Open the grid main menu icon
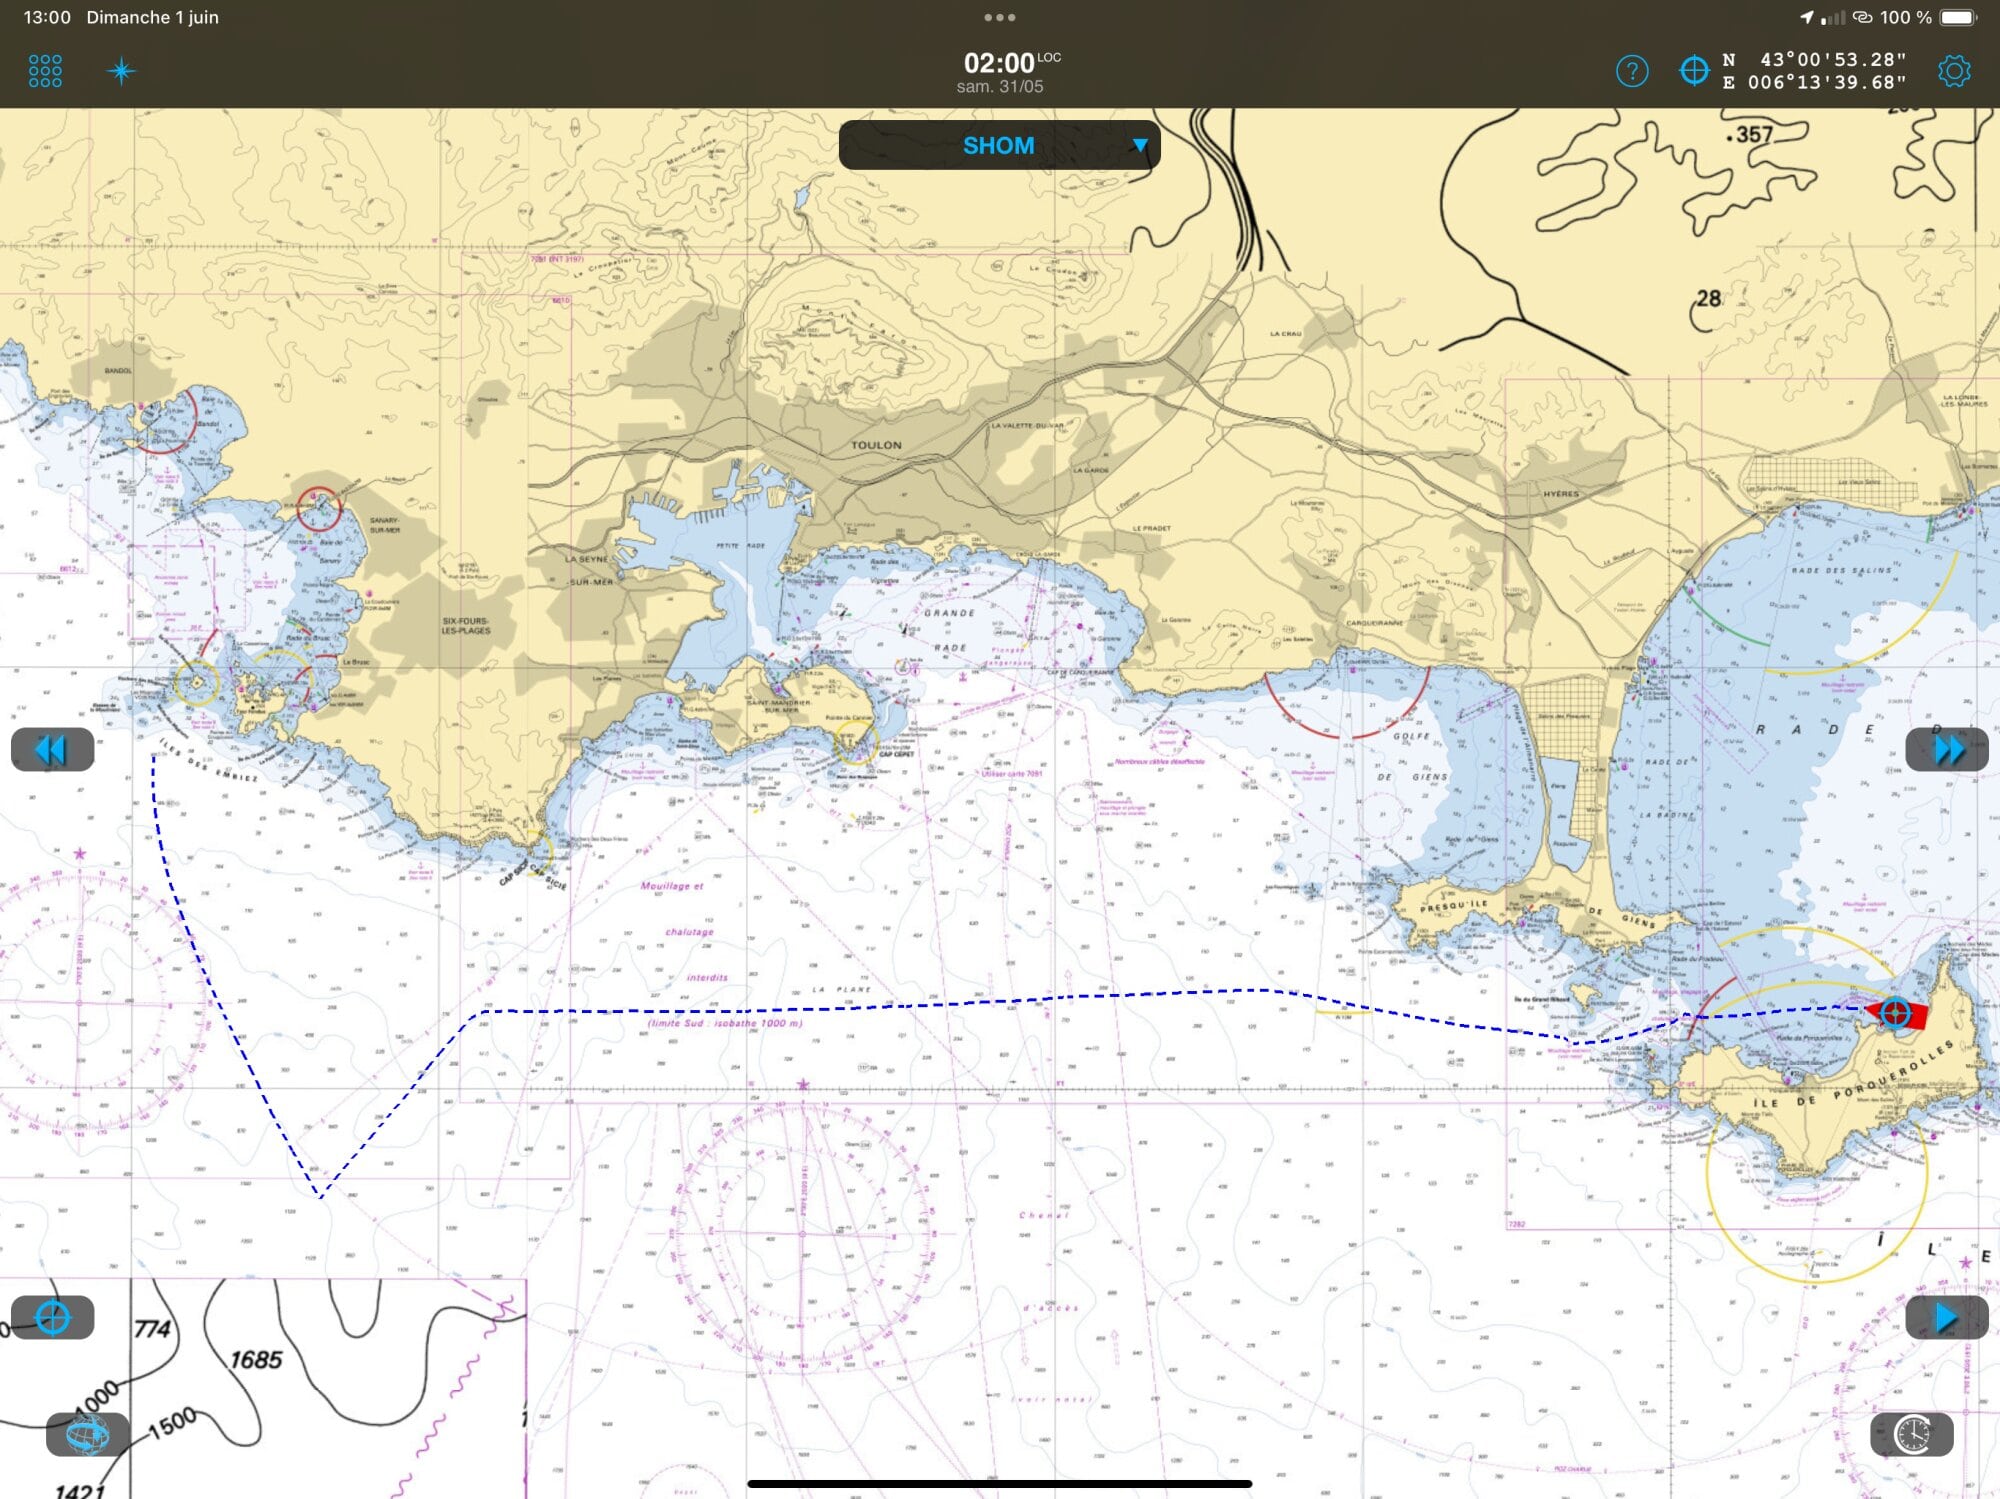The image size is (2000, 1499). coord(45,71)
